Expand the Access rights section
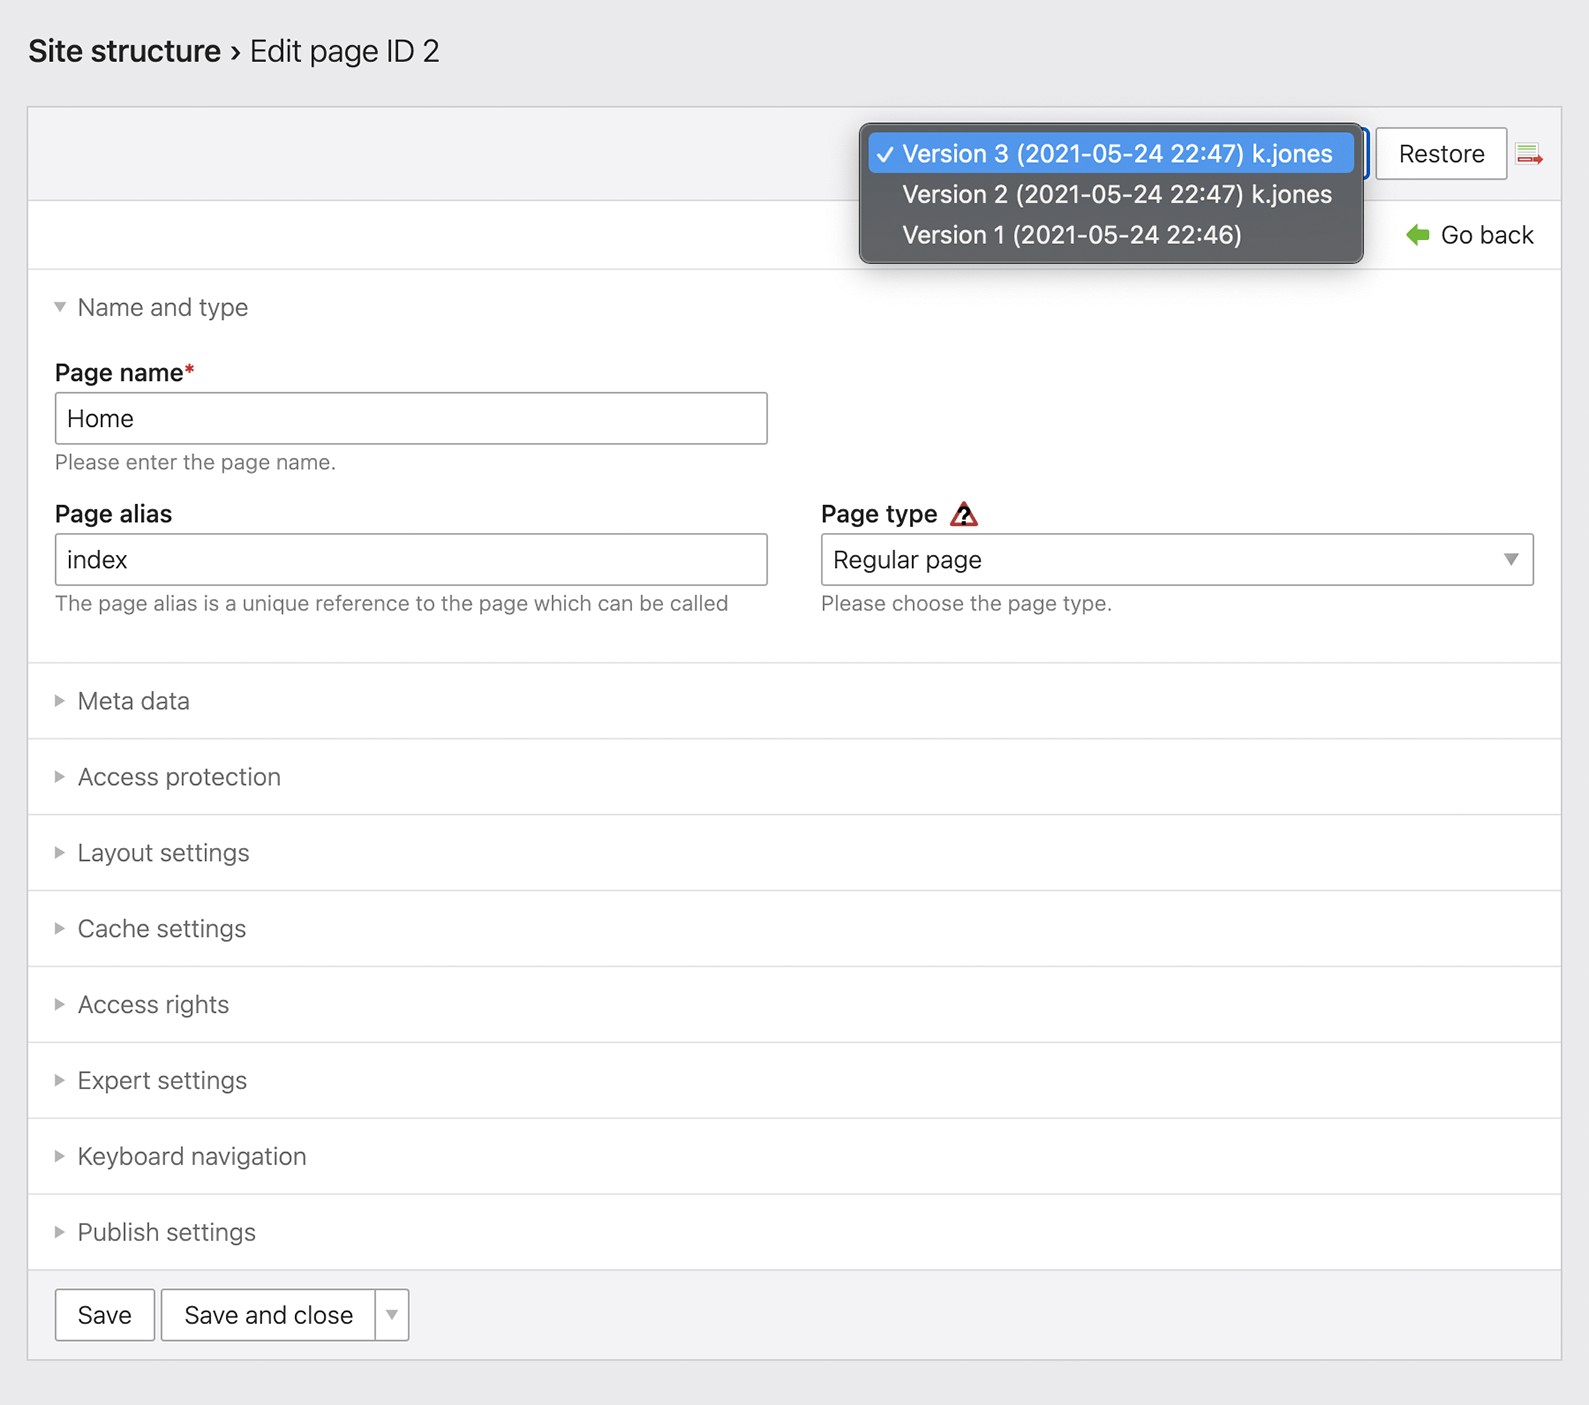1589x1405 pixels. [142, 1005]
